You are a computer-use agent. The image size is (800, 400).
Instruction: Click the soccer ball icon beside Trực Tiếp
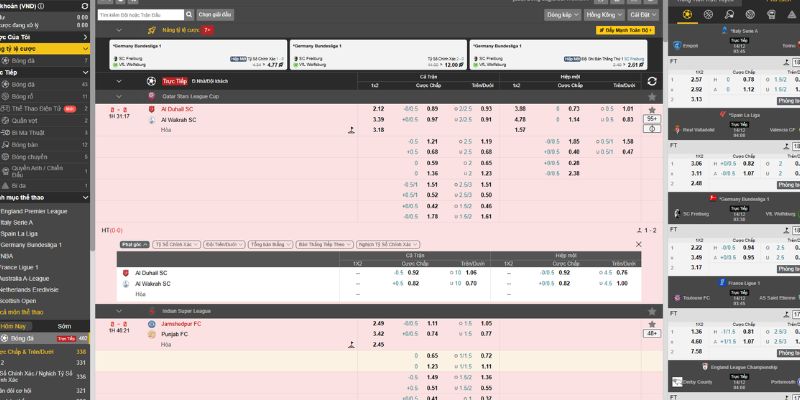[x=151, y=81]
